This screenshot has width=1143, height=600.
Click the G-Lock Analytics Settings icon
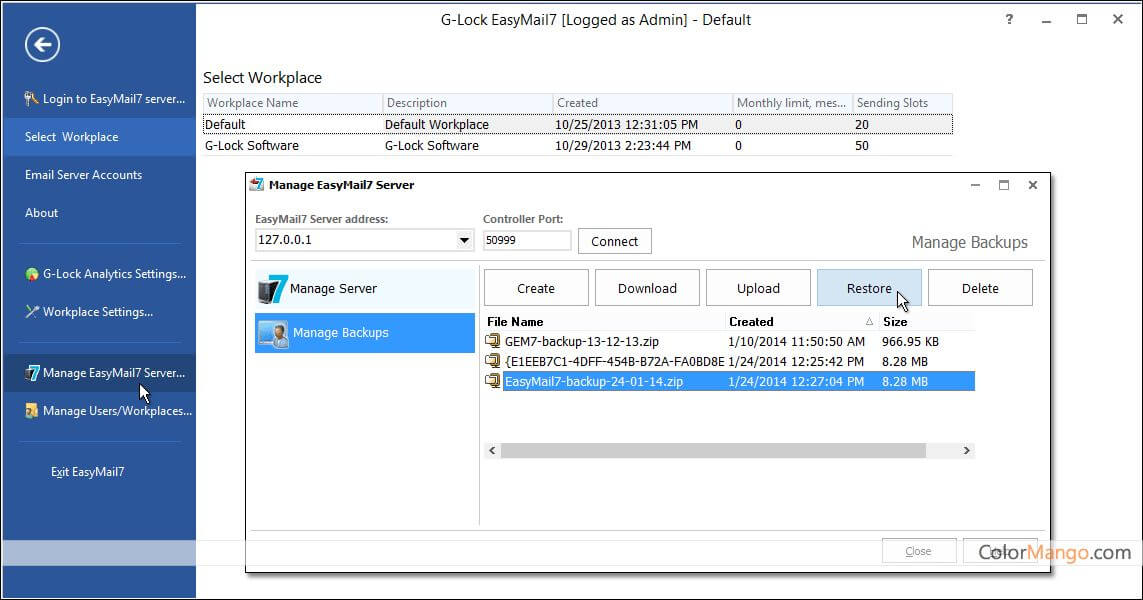pos(31,274)
